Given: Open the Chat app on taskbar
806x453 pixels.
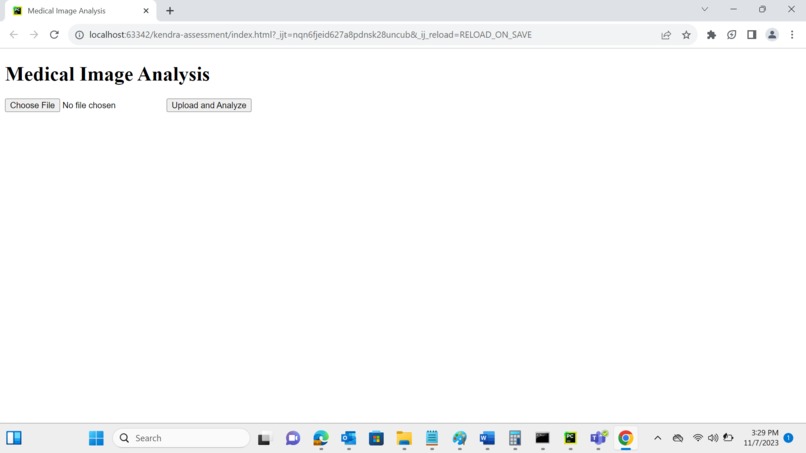Looking at the screenshot, I should point(293,438).
